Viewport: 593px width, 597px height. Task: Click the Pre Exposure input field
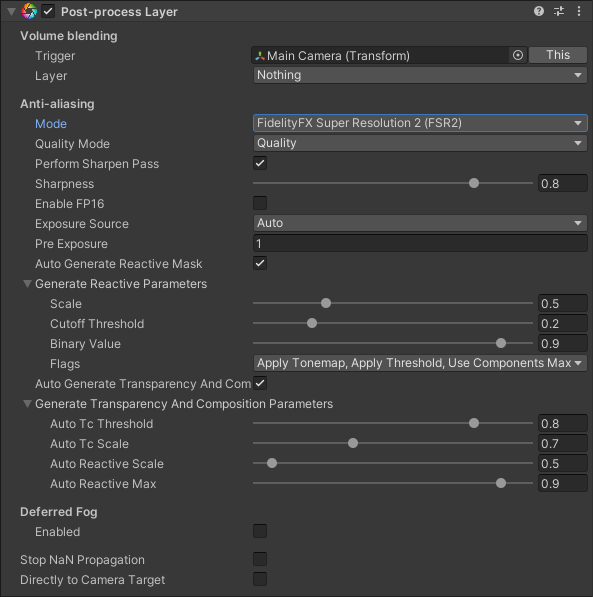[420, 244]
